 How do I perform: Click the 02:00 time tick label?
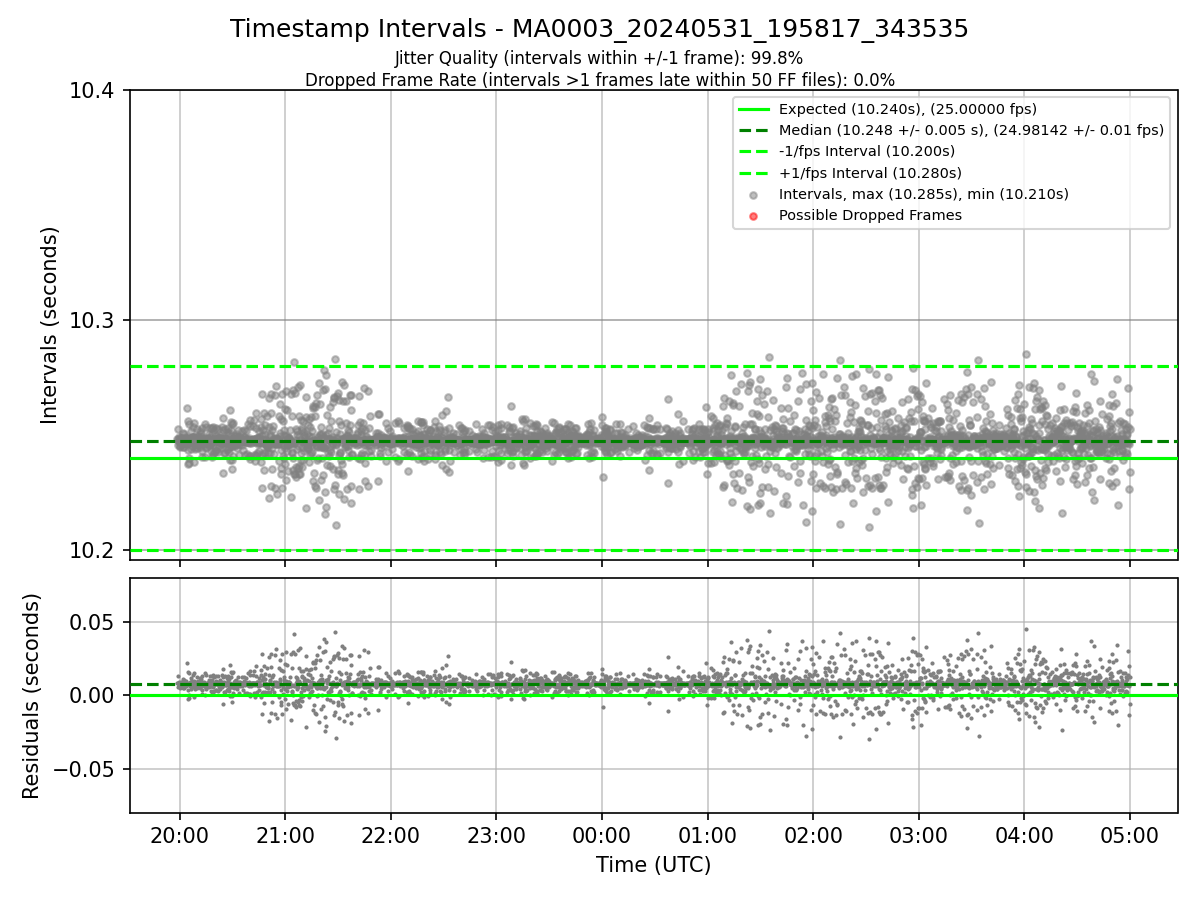[813, 835]
